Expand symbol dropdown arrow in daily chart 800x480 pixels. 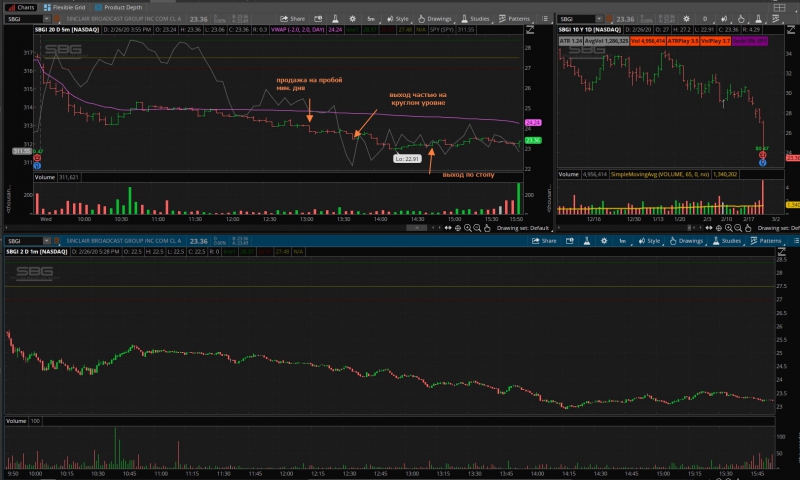[x=599, y=19]
